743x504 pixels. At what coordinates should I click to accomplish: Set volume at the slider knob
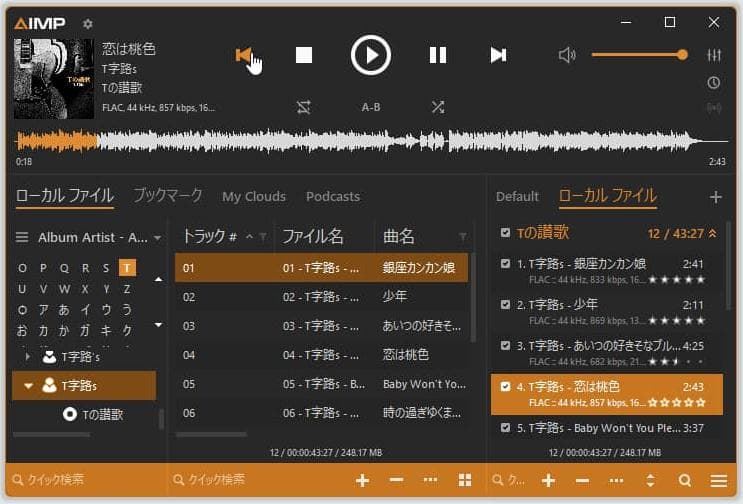[682, 55]
